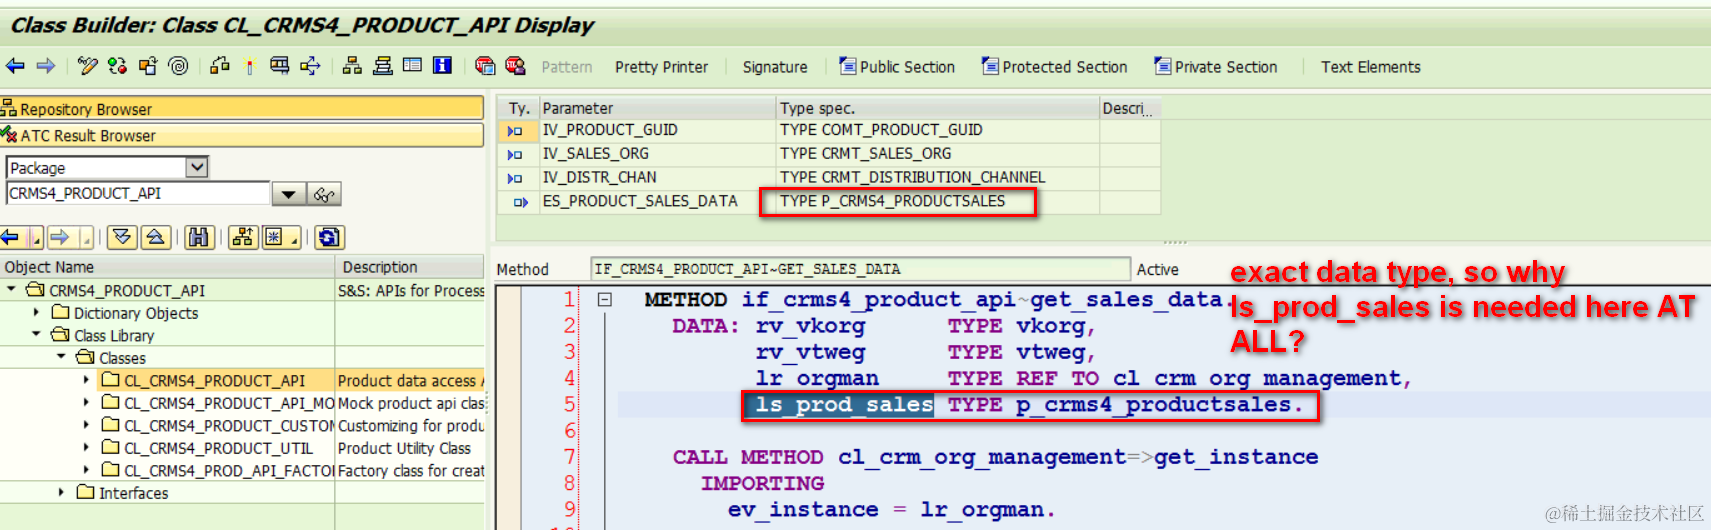The image size is (1711, 530).
Task: Click the Pretty Printer button
Action: (661, 67)
